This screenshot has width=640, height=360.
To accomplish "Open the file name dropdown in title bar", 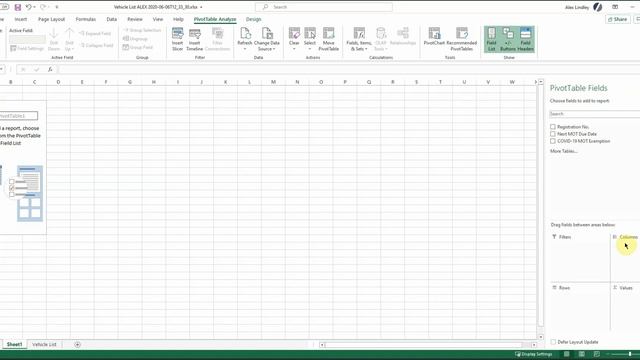I will tap(201, 7).
